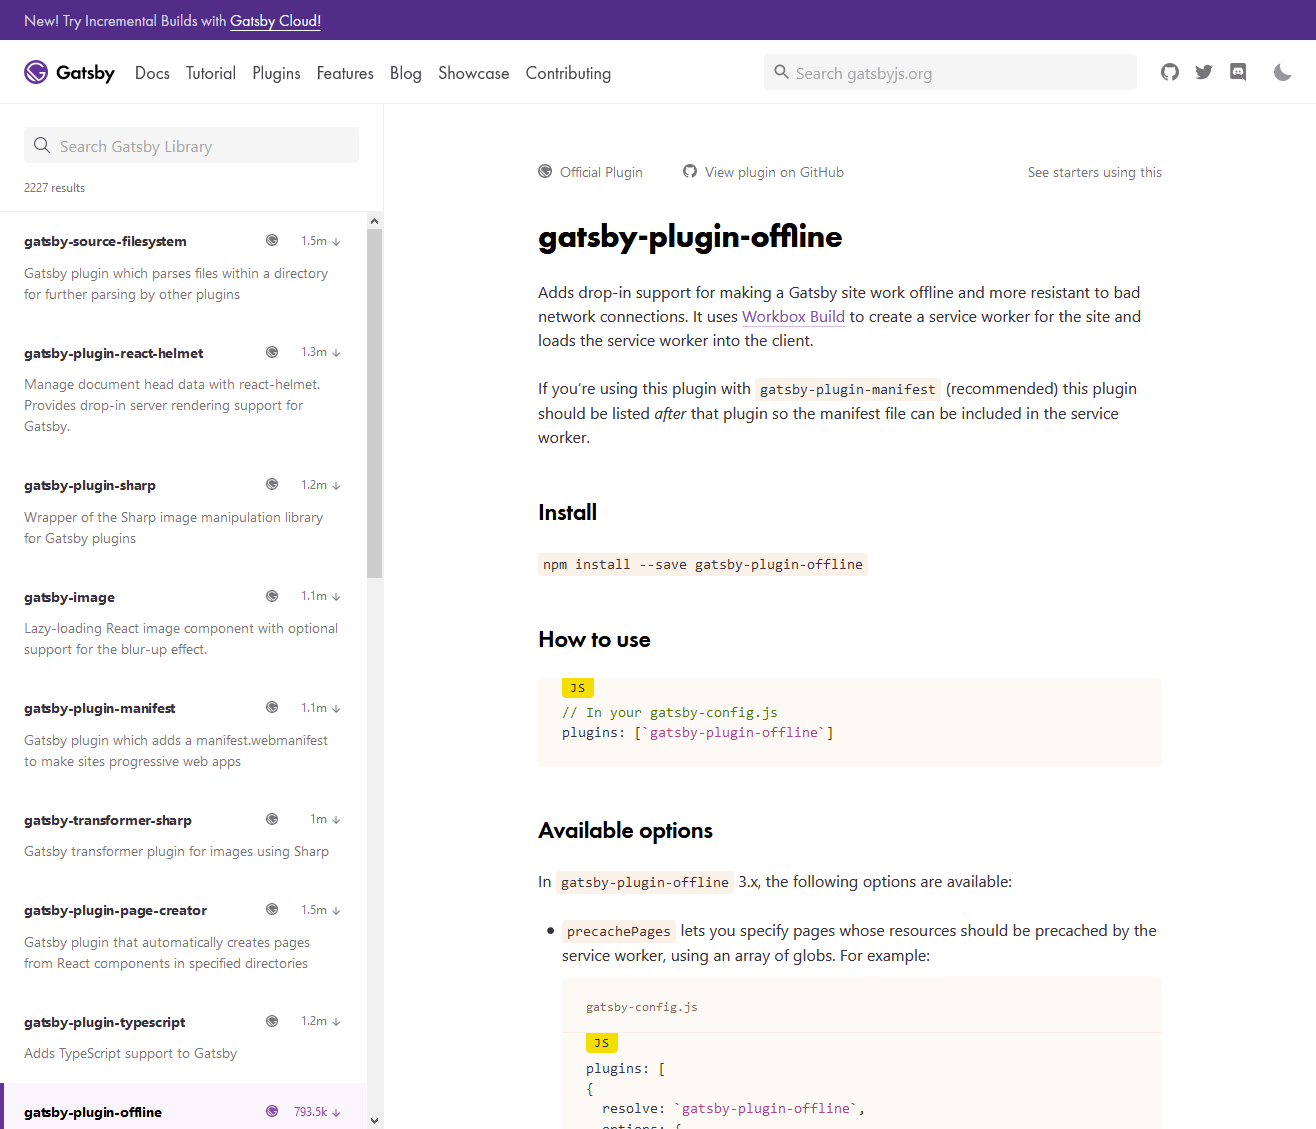Click the Official Plugin Gatsby icon
The height and width of the screenshot is (1129, 1316).
click(545, 171)
